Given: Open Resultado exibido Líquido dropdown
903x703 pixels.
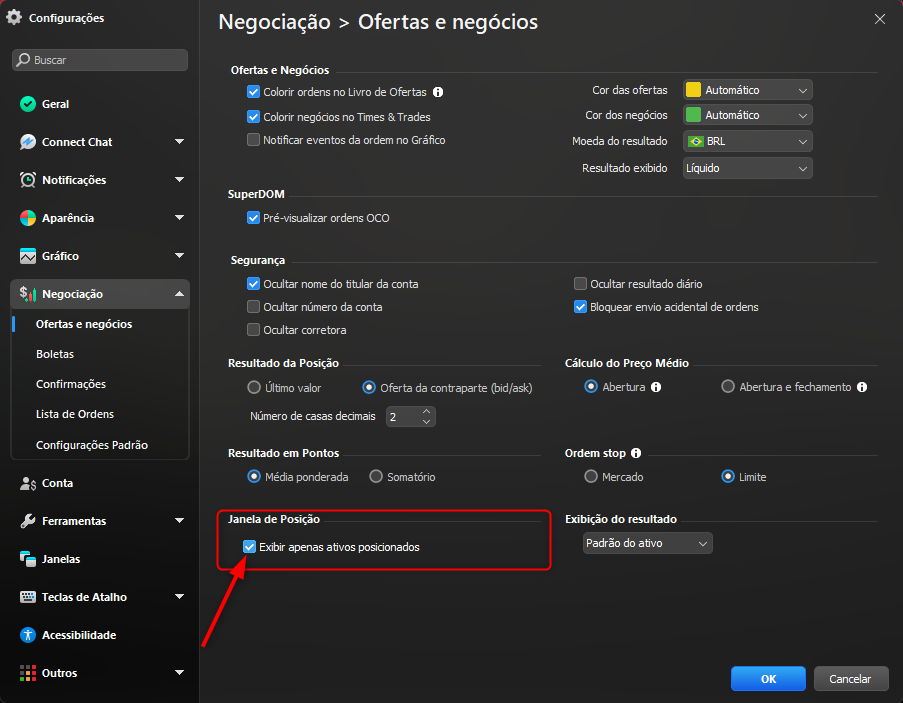Looking at the screenshot, I should tap(748, 169).
